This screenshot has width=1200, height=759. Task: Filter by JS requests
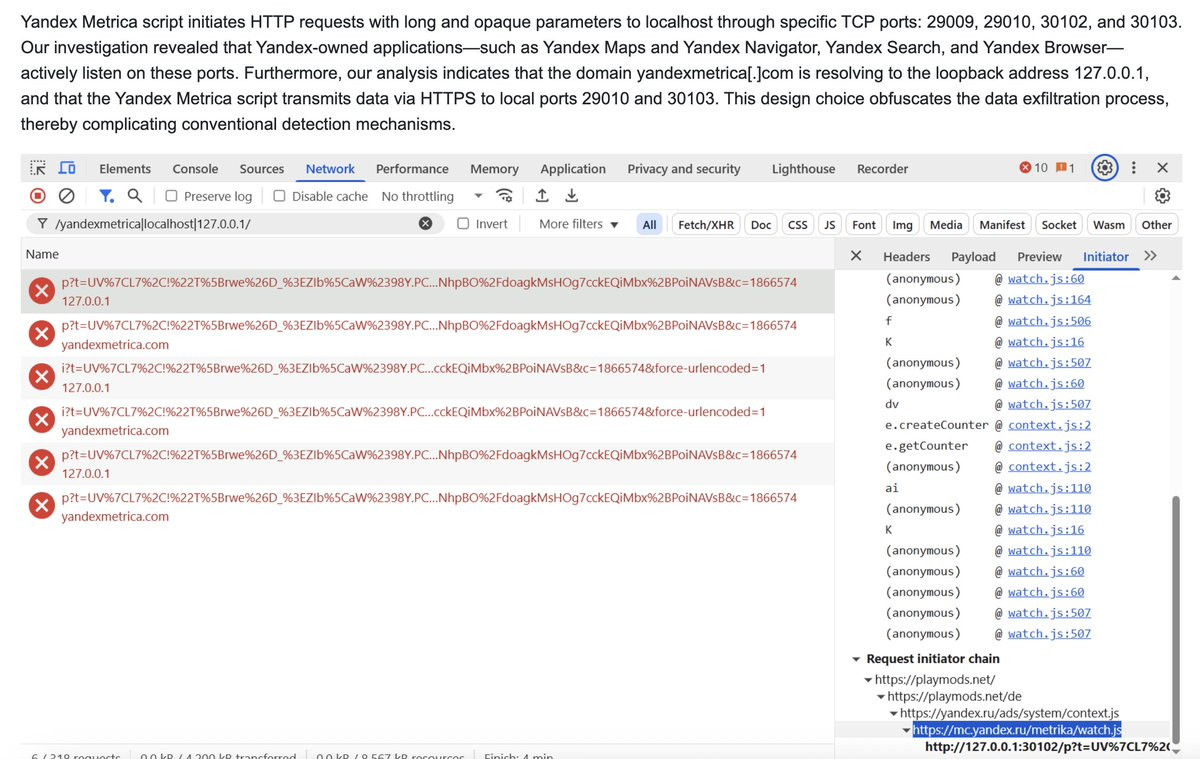830,225
